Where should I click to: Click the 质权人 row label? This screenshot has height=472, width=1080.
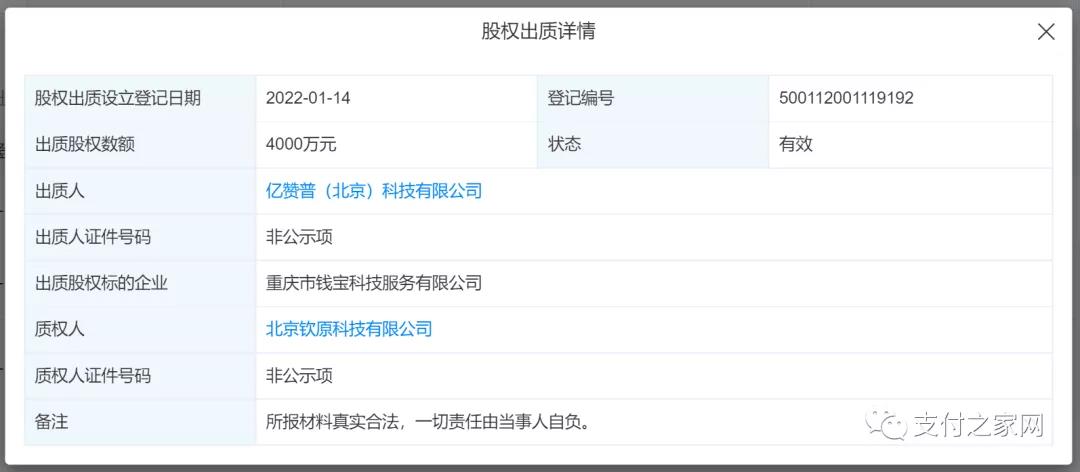(x=60, y=329)
